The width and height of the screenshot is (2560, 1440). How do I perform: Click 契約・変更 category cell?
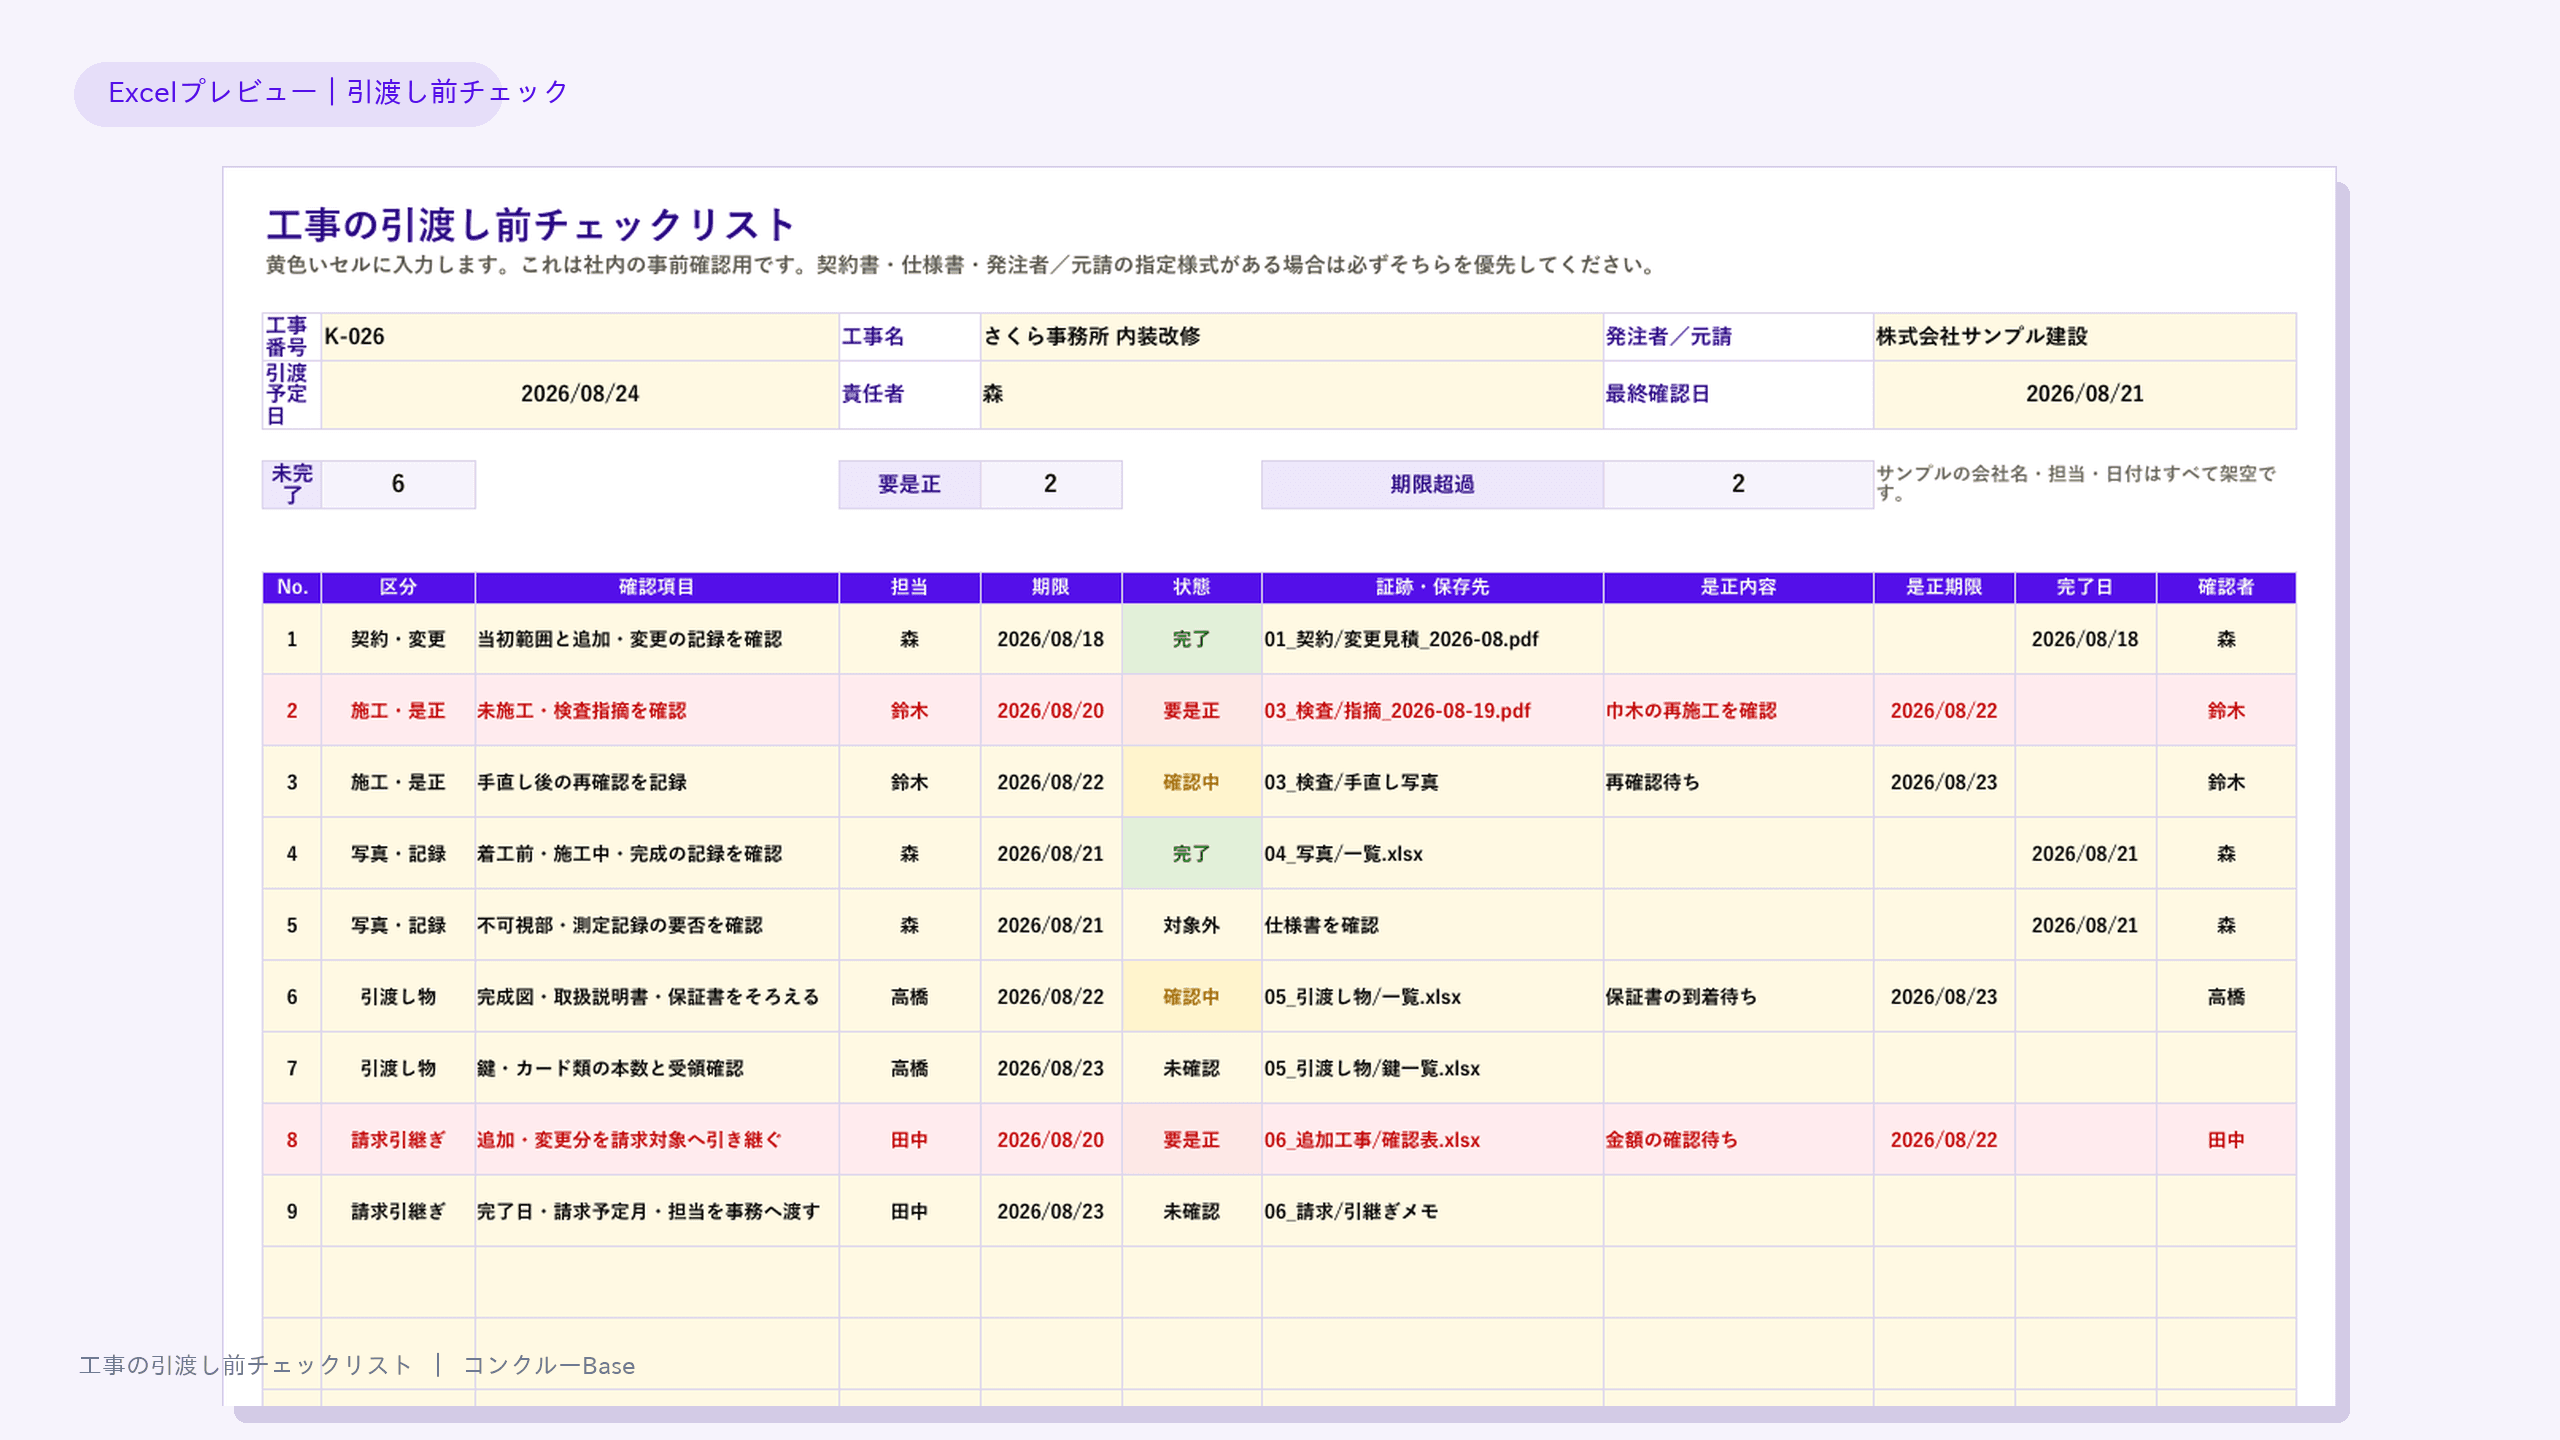(398, 639)
